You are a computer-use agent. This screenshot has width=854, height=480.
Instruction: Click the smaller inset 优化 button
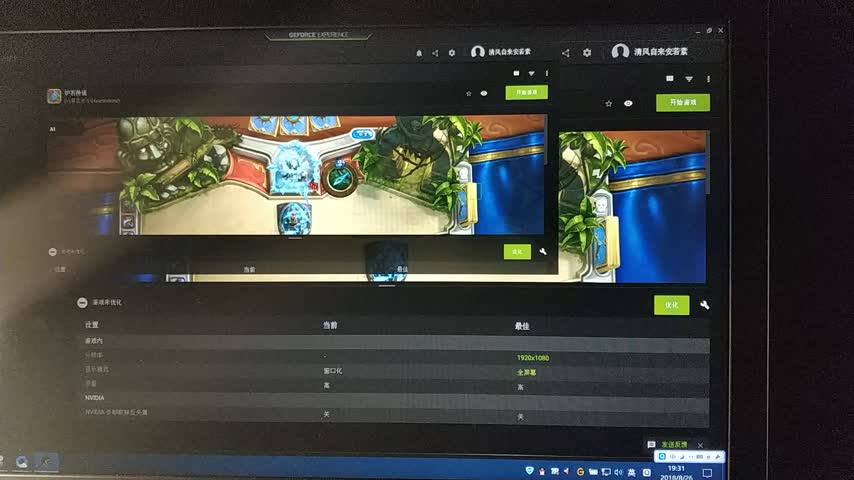pos(517,252)
